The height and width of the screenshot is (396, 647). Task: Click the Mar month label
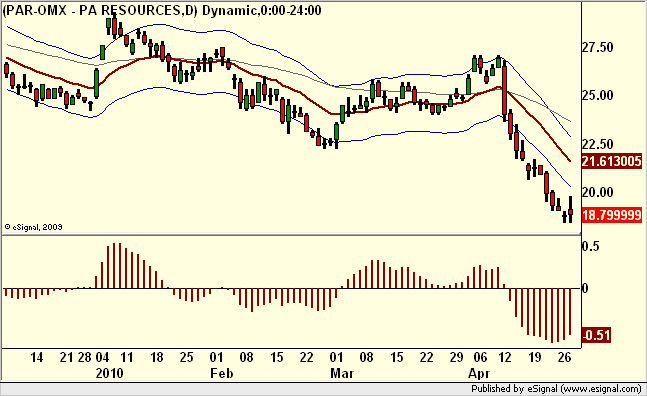342,373
